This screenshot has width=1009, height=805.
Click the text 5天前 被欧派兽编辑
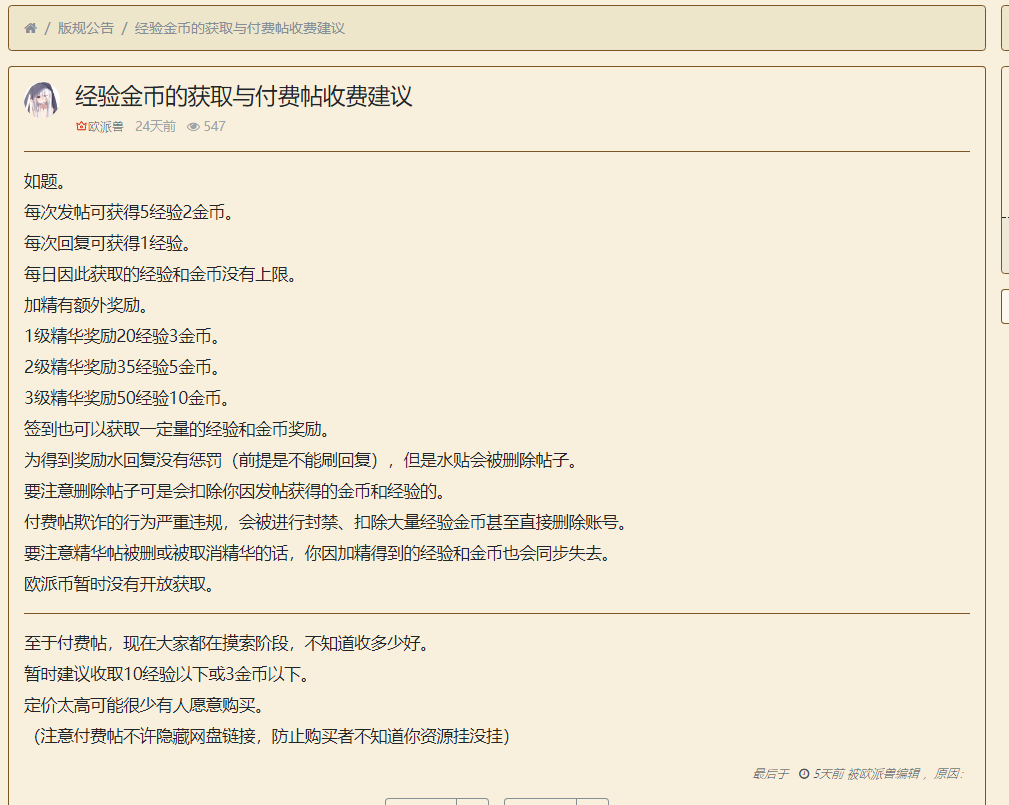(x=866, y=773)
